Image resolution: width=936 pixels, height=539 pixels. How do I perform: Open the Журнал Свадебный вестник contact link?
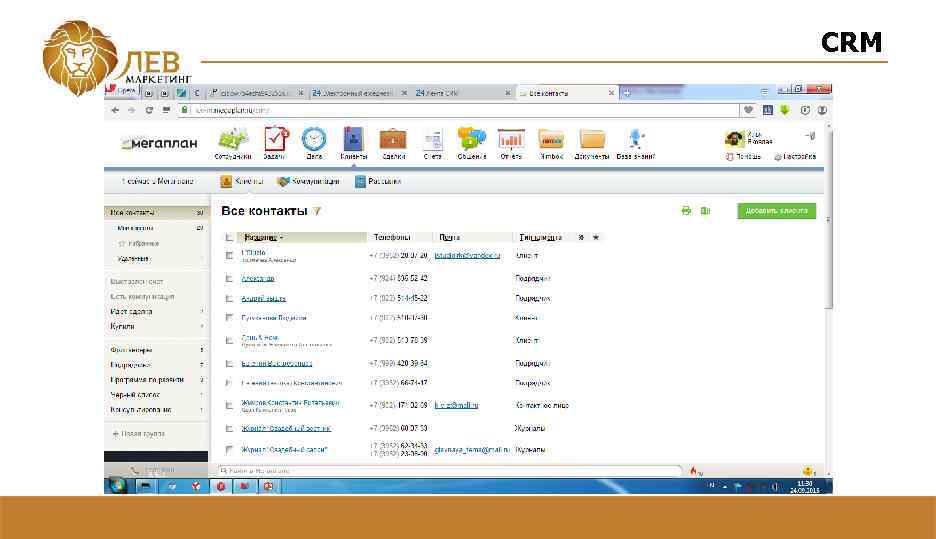point(286,428)
